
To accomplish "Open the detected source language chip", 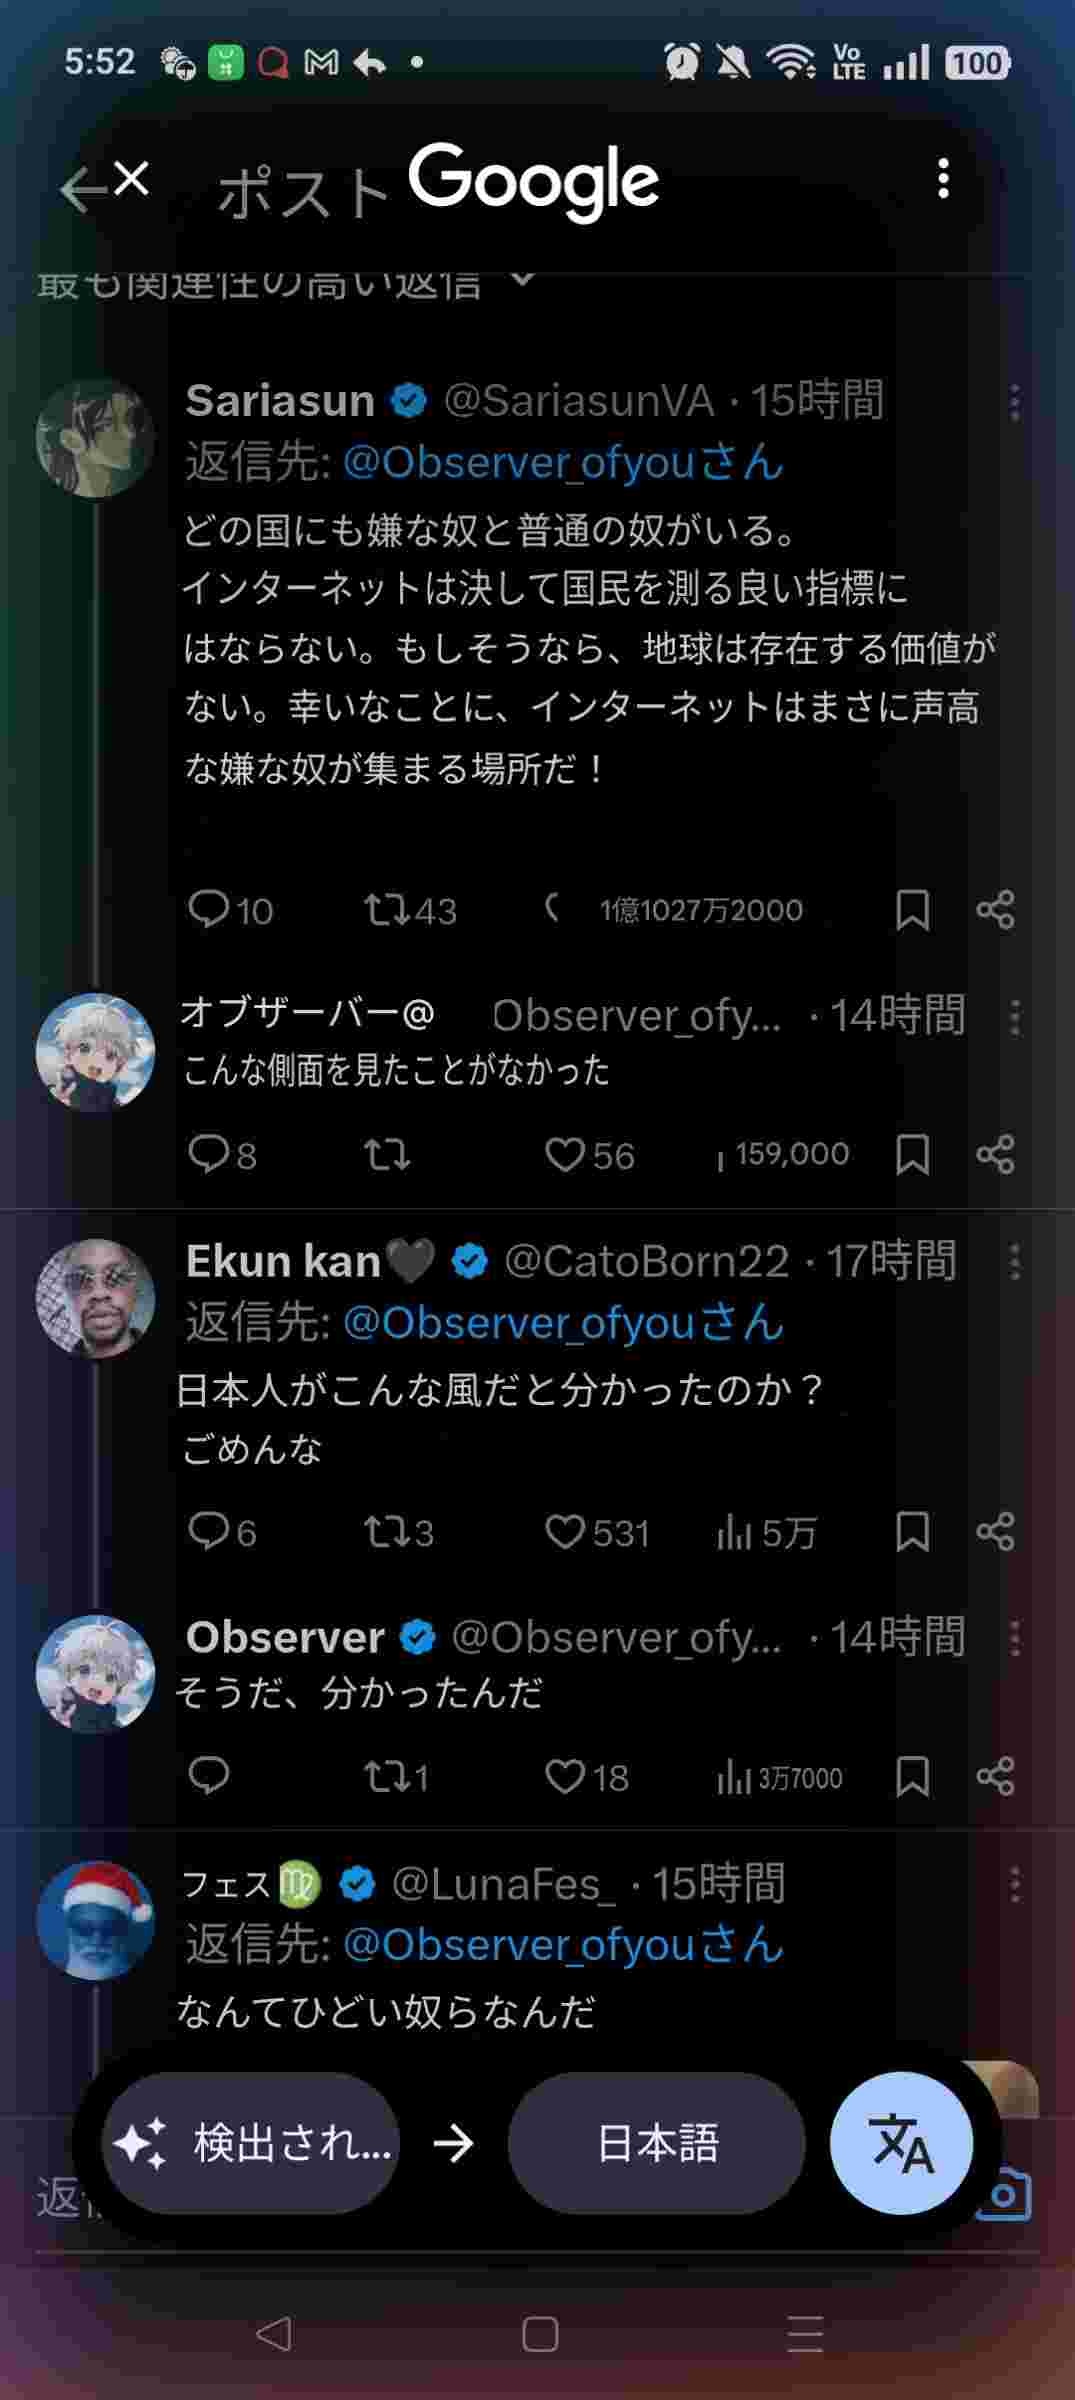I will click(251, 2143).
